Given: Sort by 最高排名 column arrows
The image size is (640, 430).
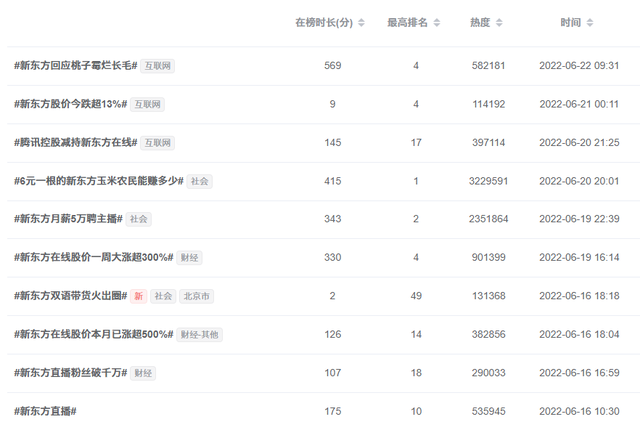Looking at the screenshot, I should [437, 23].
